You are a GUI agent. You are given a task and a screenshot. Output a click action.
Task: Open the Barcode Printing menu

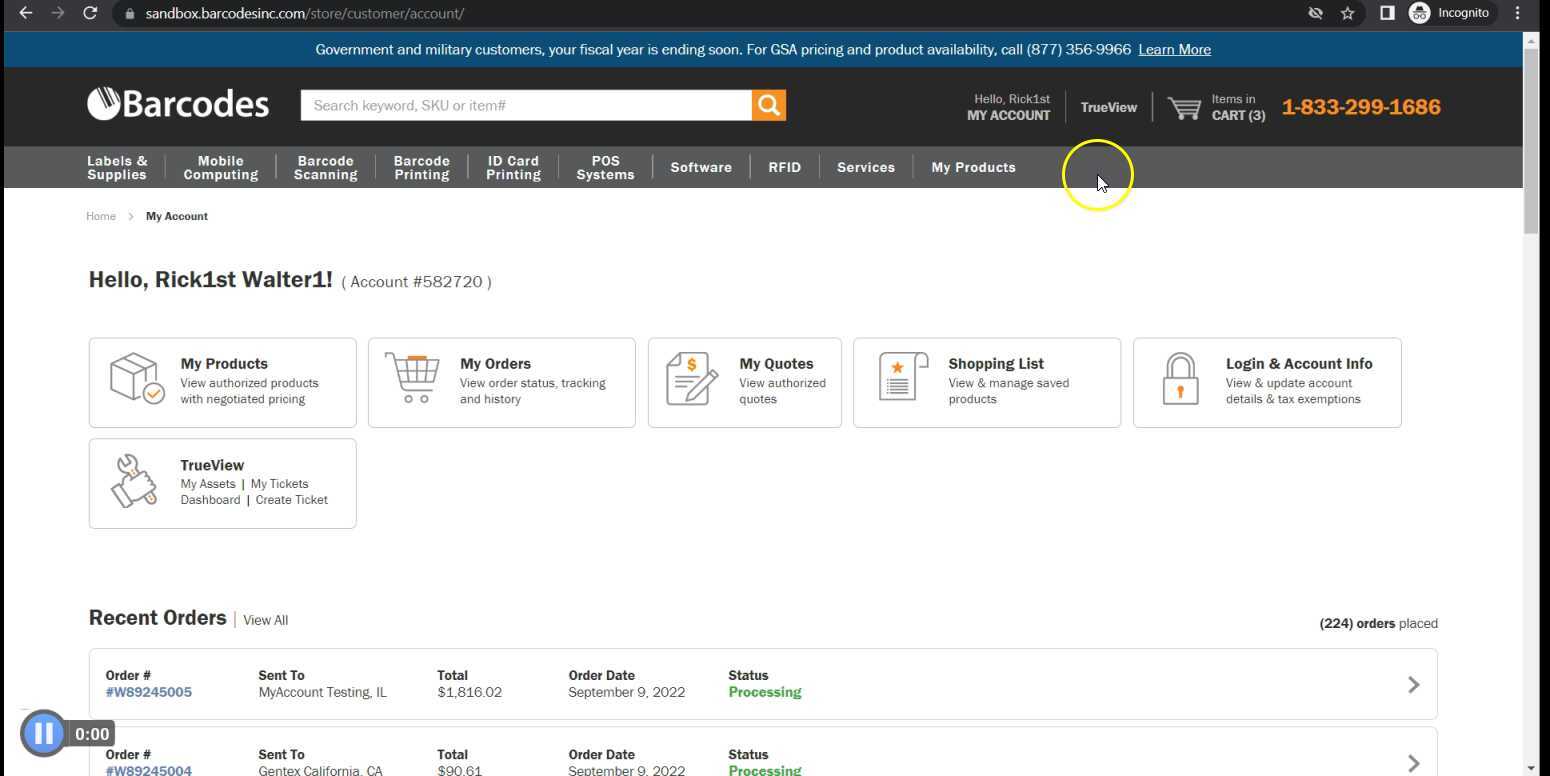point(421,167)
